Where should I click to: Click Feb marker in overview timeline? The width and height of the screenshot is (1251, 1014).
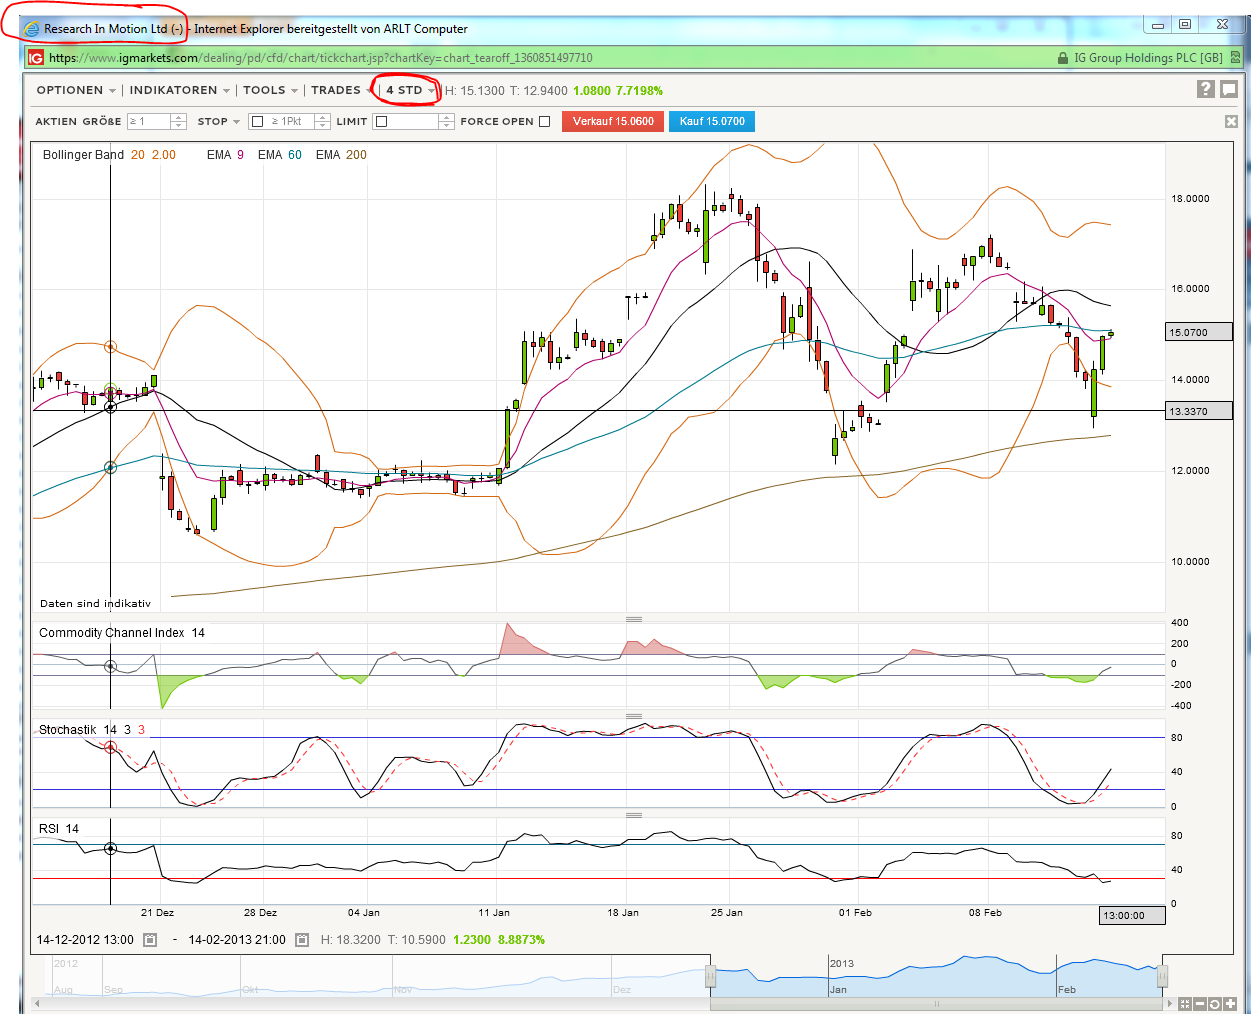(1067, 990)
